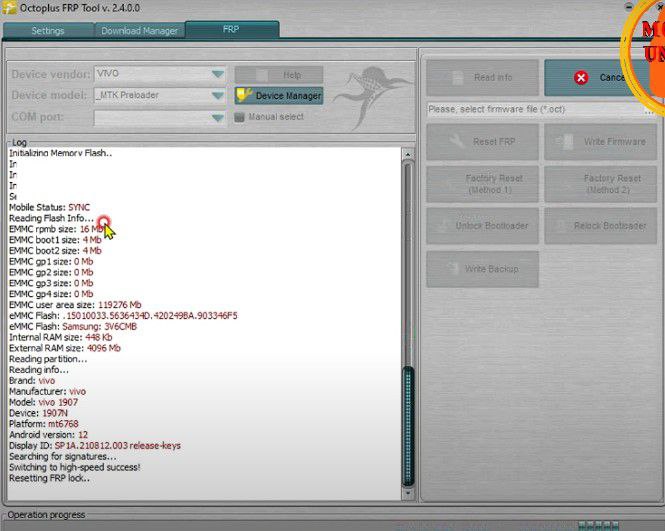Click the Write Backup button
Screen dimensions: 665x531
(x=482, y=269)
